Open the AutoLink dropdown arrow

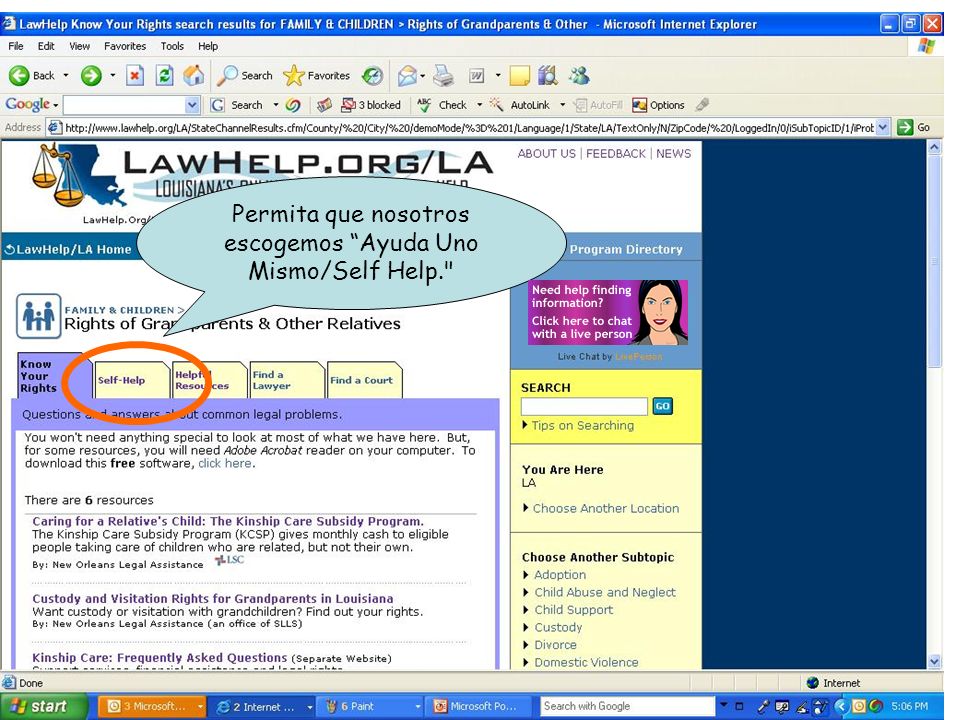pos(563,105)
